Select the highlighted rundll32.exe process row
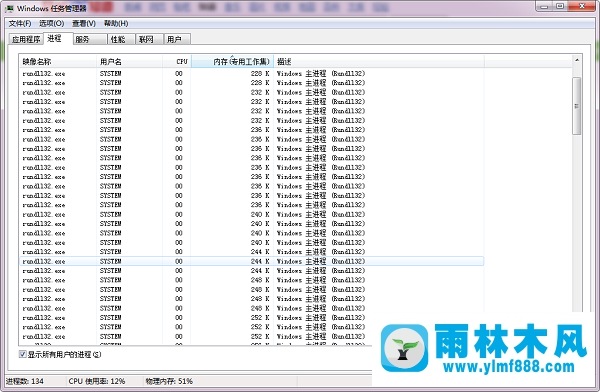The width and height of the screenshot is (600, 392). pyautogui.click(x=251, y=261)
